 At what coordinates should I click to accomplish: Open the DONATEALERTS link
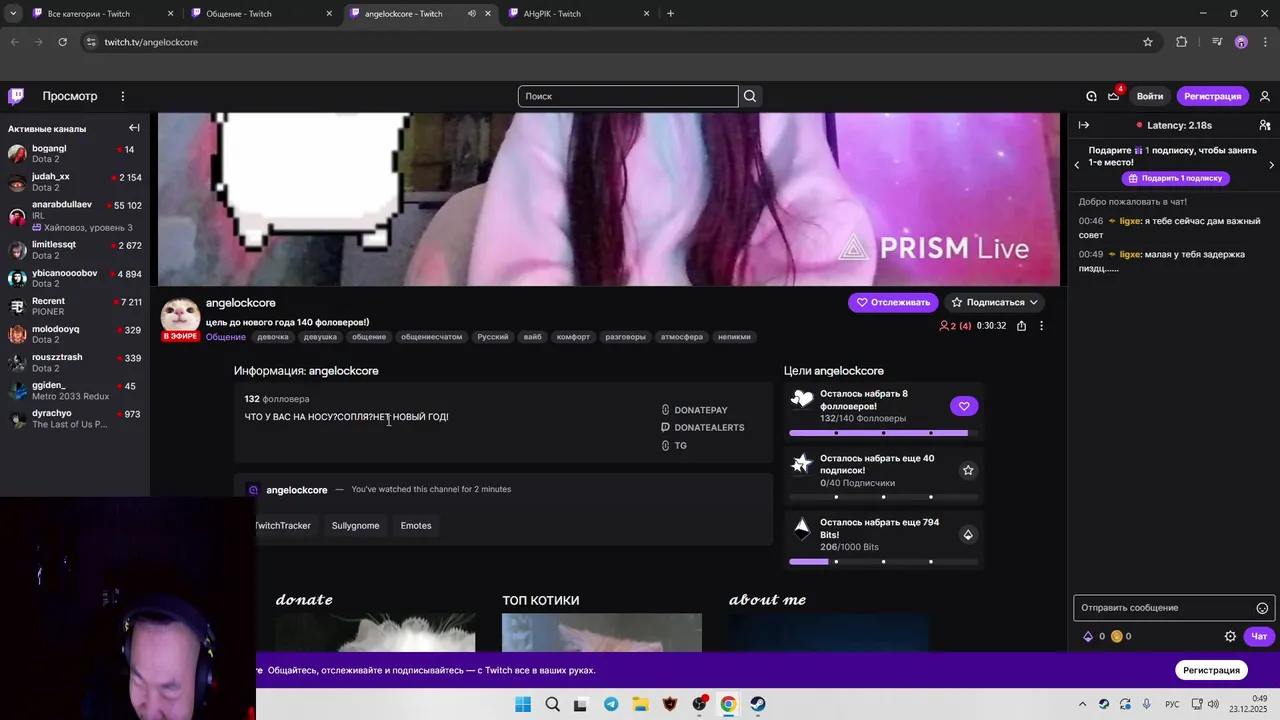pyautogui.click(x=702, y=428)
